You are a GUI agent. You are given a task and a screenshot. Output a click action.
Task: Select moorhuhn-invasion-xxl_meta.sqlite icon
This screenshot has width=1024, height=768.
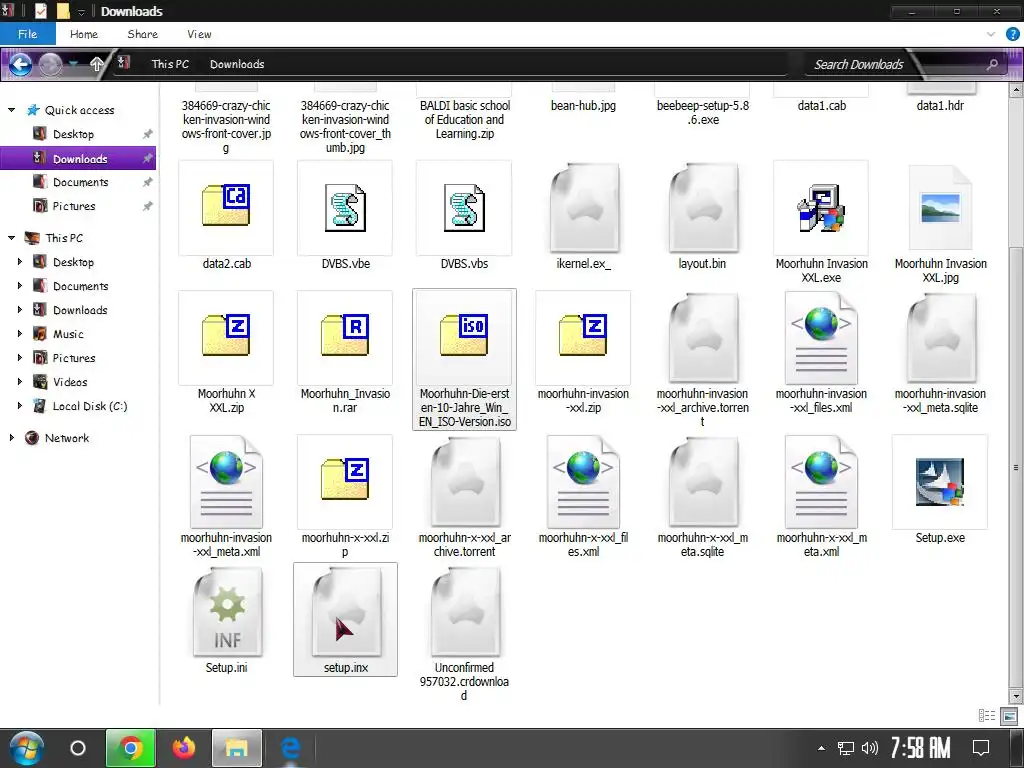click(x=940, y=338)
